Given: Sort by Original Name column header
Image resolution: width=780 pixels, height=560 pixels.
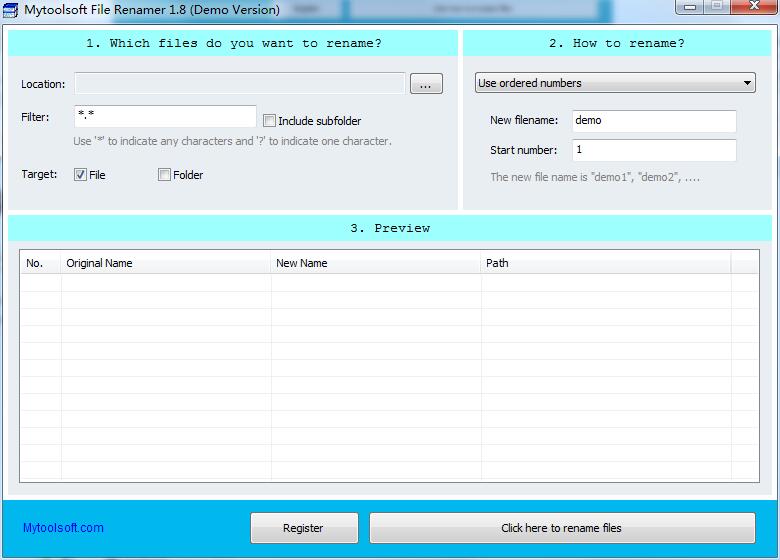Looking at the screenshot, I should point(166,263).
